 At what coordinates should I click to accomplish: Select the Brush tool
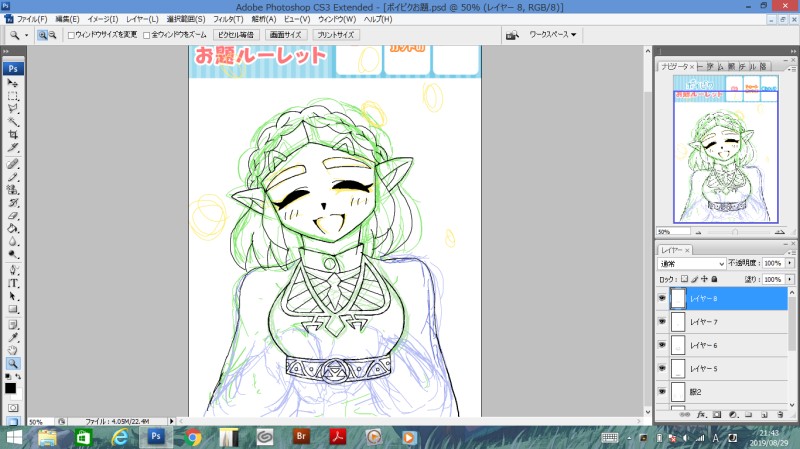point(13,177)
